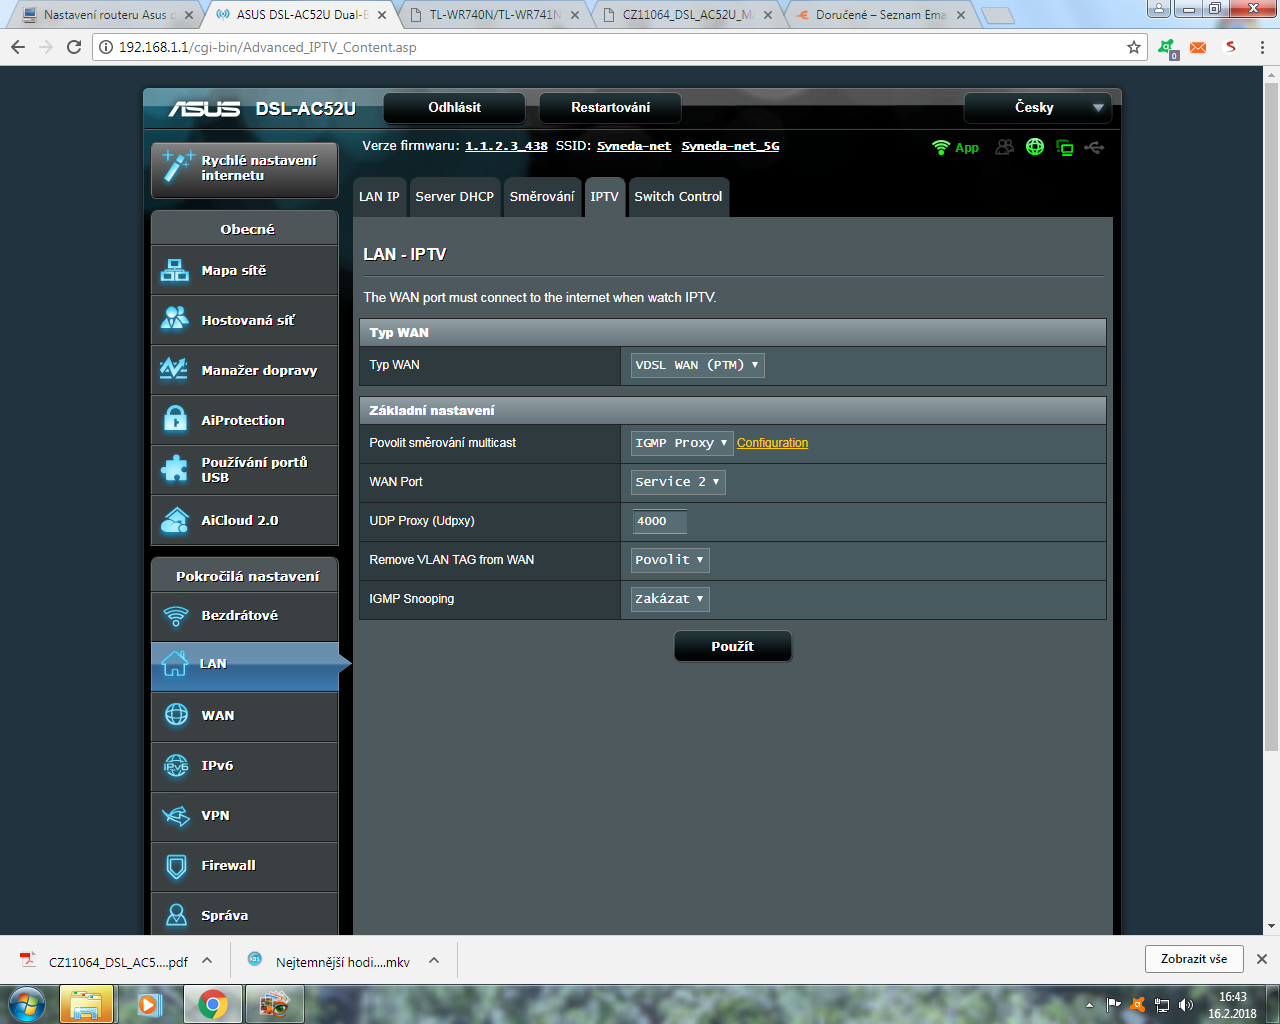Image resolution: width=1280 pixels, height=1024 pixels.
Task: Open the Hostovaná síť guest network section
Action: tap(245, 320)
